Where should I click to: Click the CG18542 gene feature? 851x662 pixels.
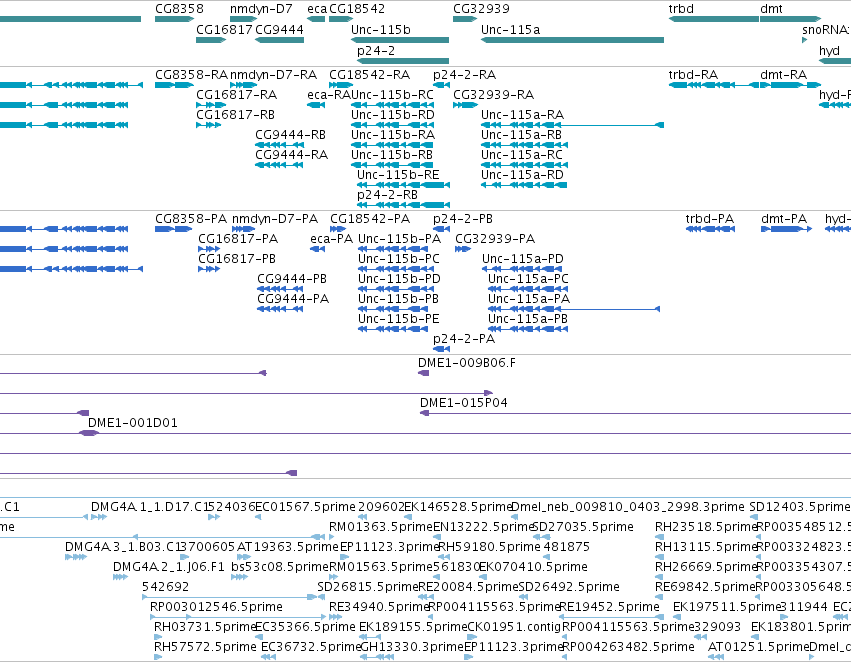pos(341,19)
